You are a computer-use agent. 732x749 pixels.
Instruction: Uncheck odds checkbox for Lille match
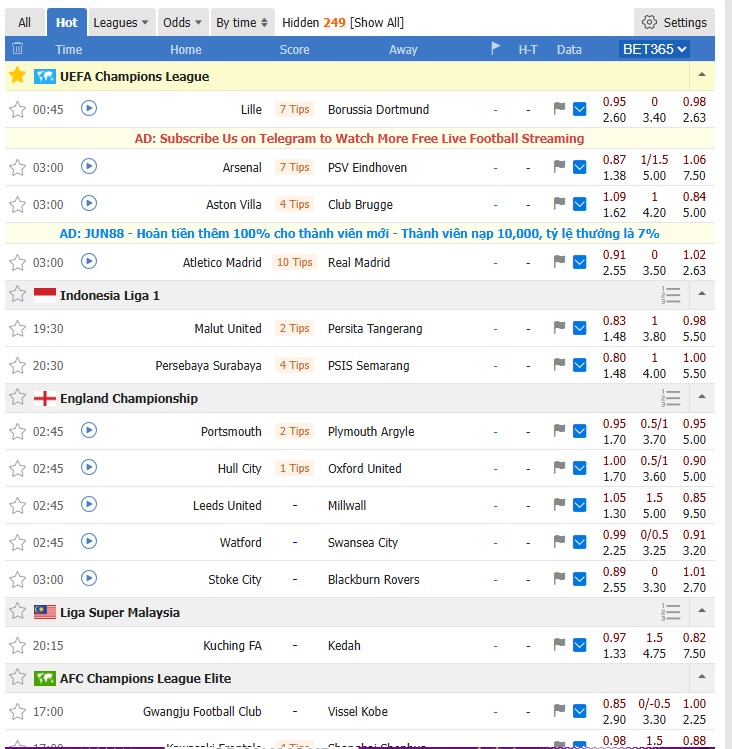[x=580, y=110]
